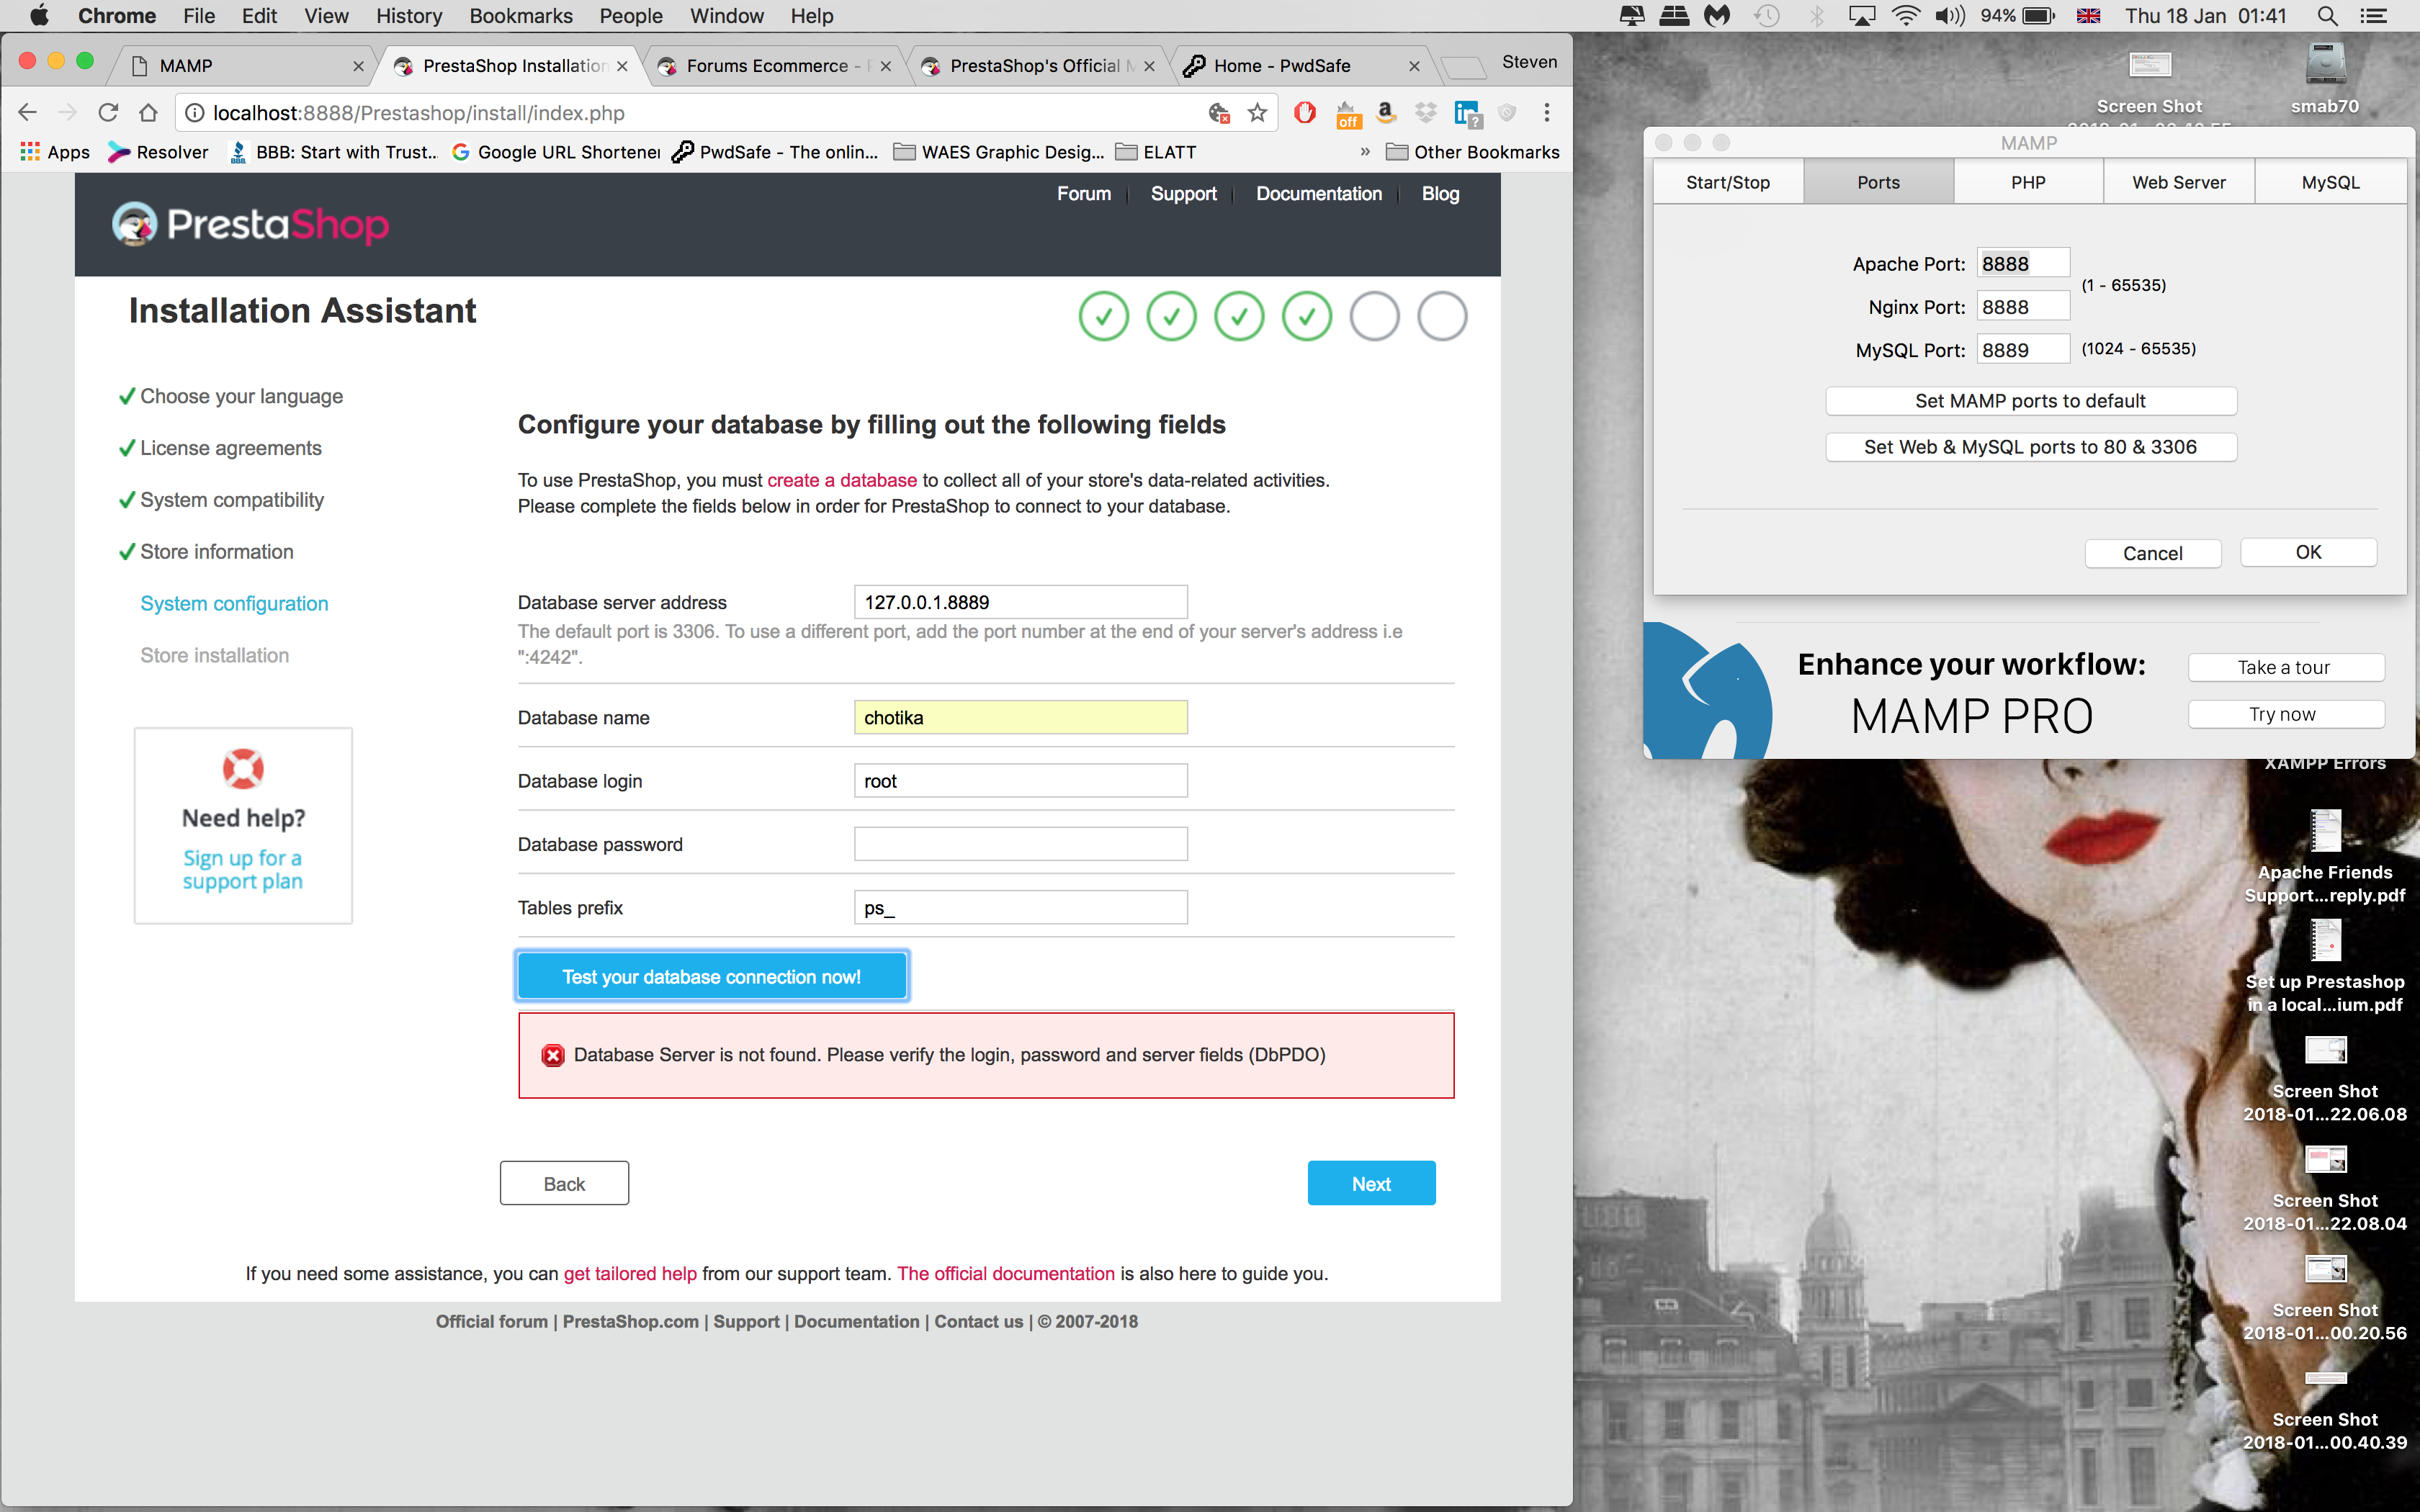
Task: Open the History menu in Chrome
Action: (x=408, y=16)
